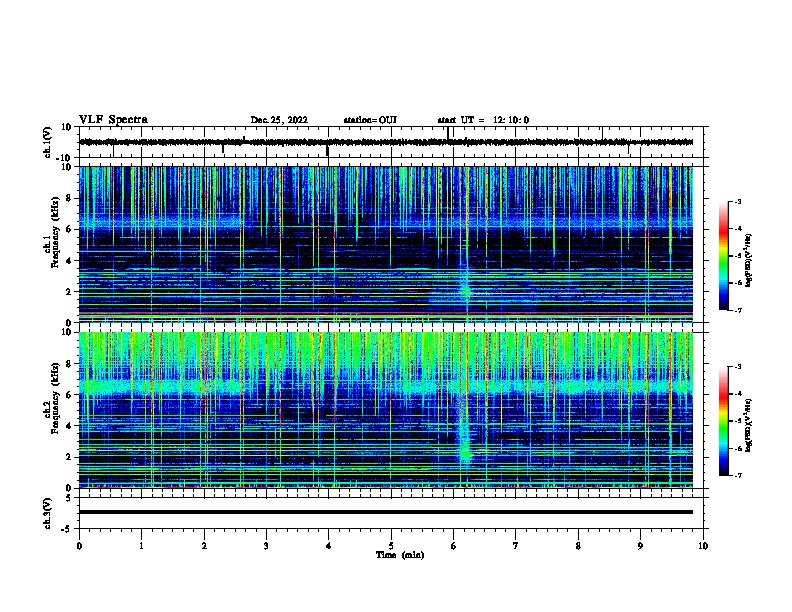
Task: Click the "Time (min)" axis title
Action: click(x=400, y=555)
